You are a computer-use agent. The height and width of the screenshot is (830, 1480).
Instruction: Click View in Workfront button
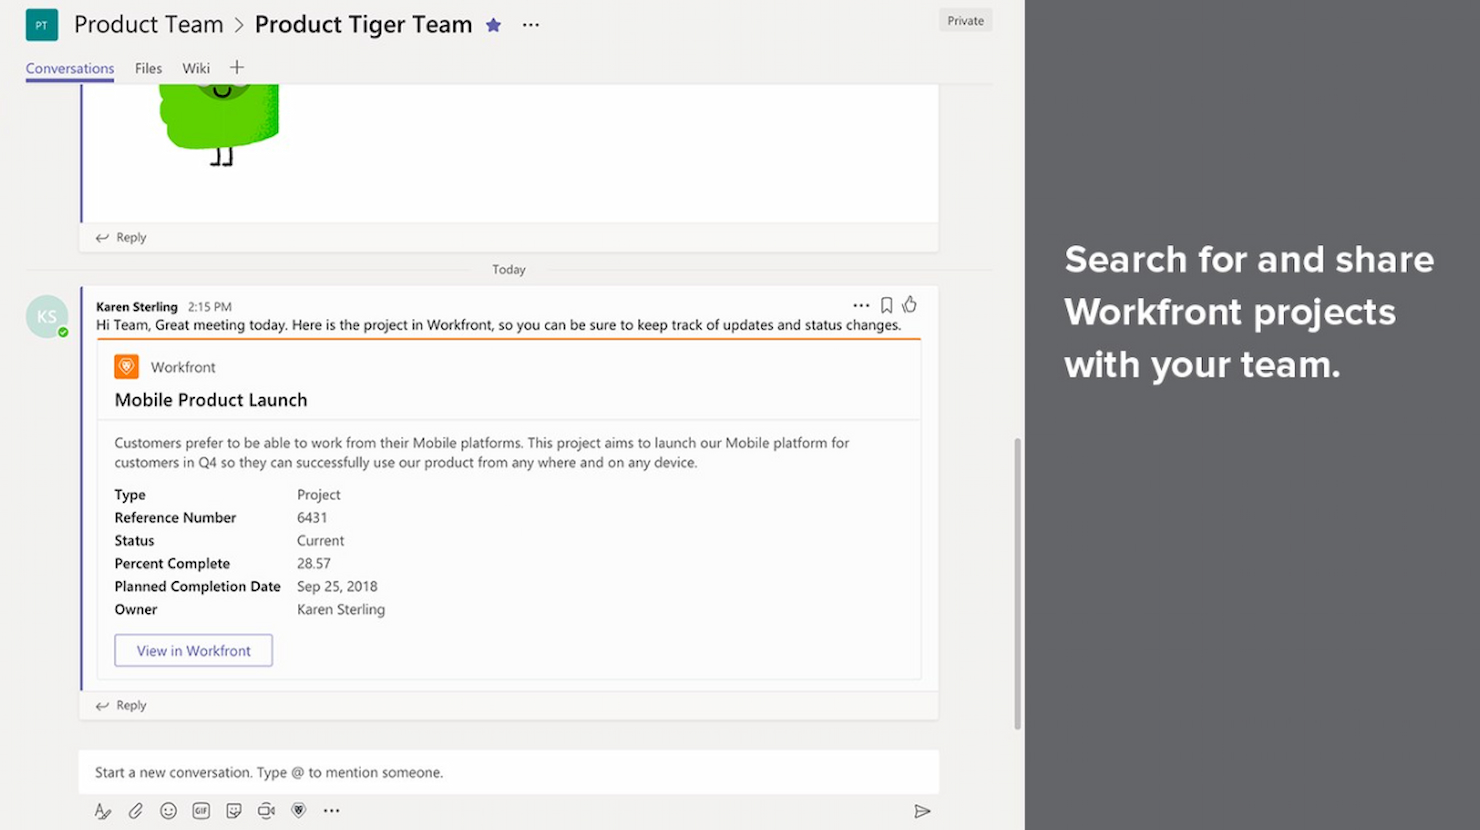click(x=193, y=650)
